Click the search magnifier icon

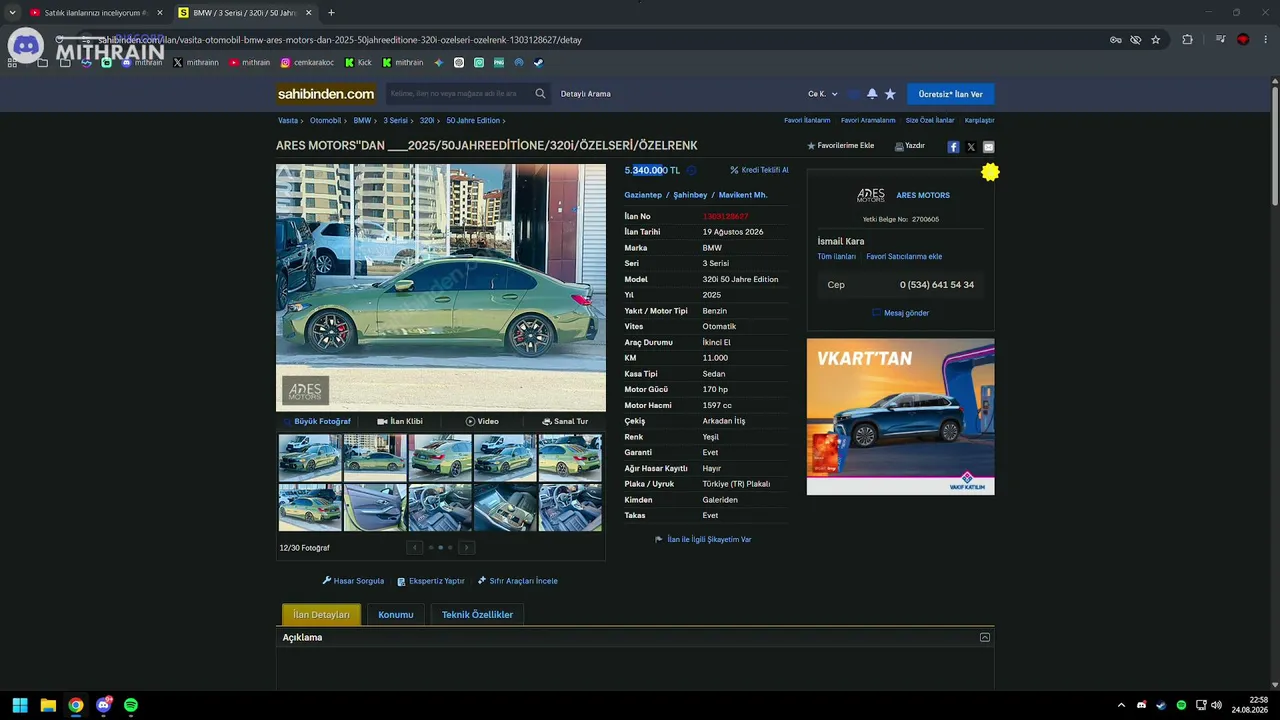[540, 94]
